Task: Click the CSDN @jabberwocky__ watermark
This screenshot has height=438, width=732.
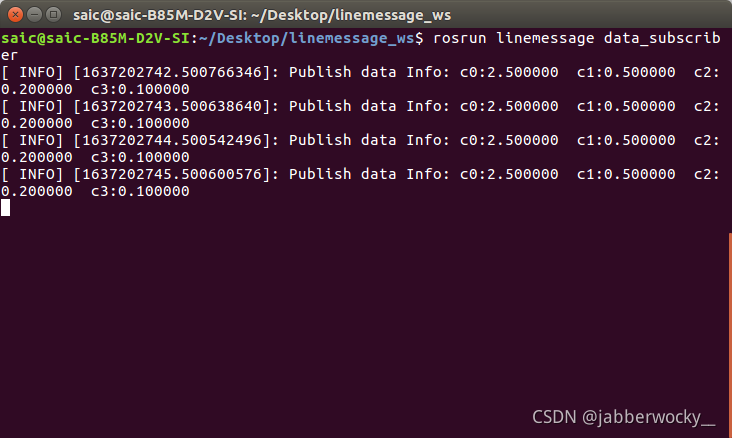Action: (624, 417)
